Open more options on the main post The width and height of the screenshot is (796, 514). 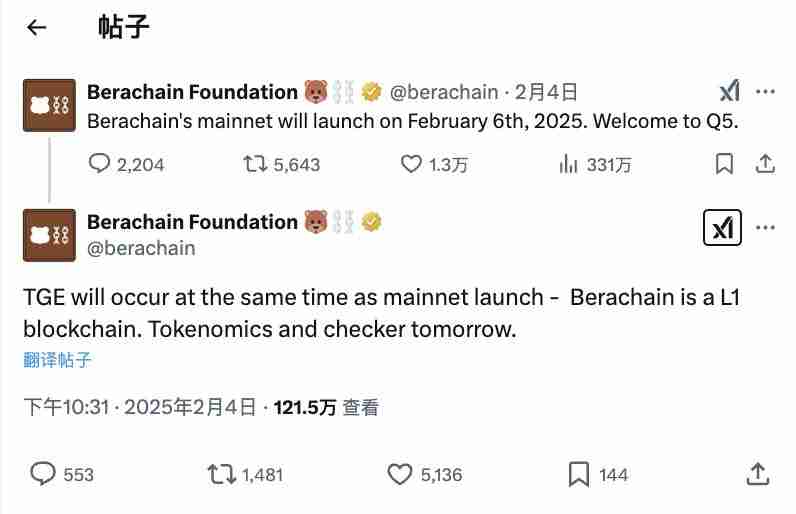coord(765,228)
